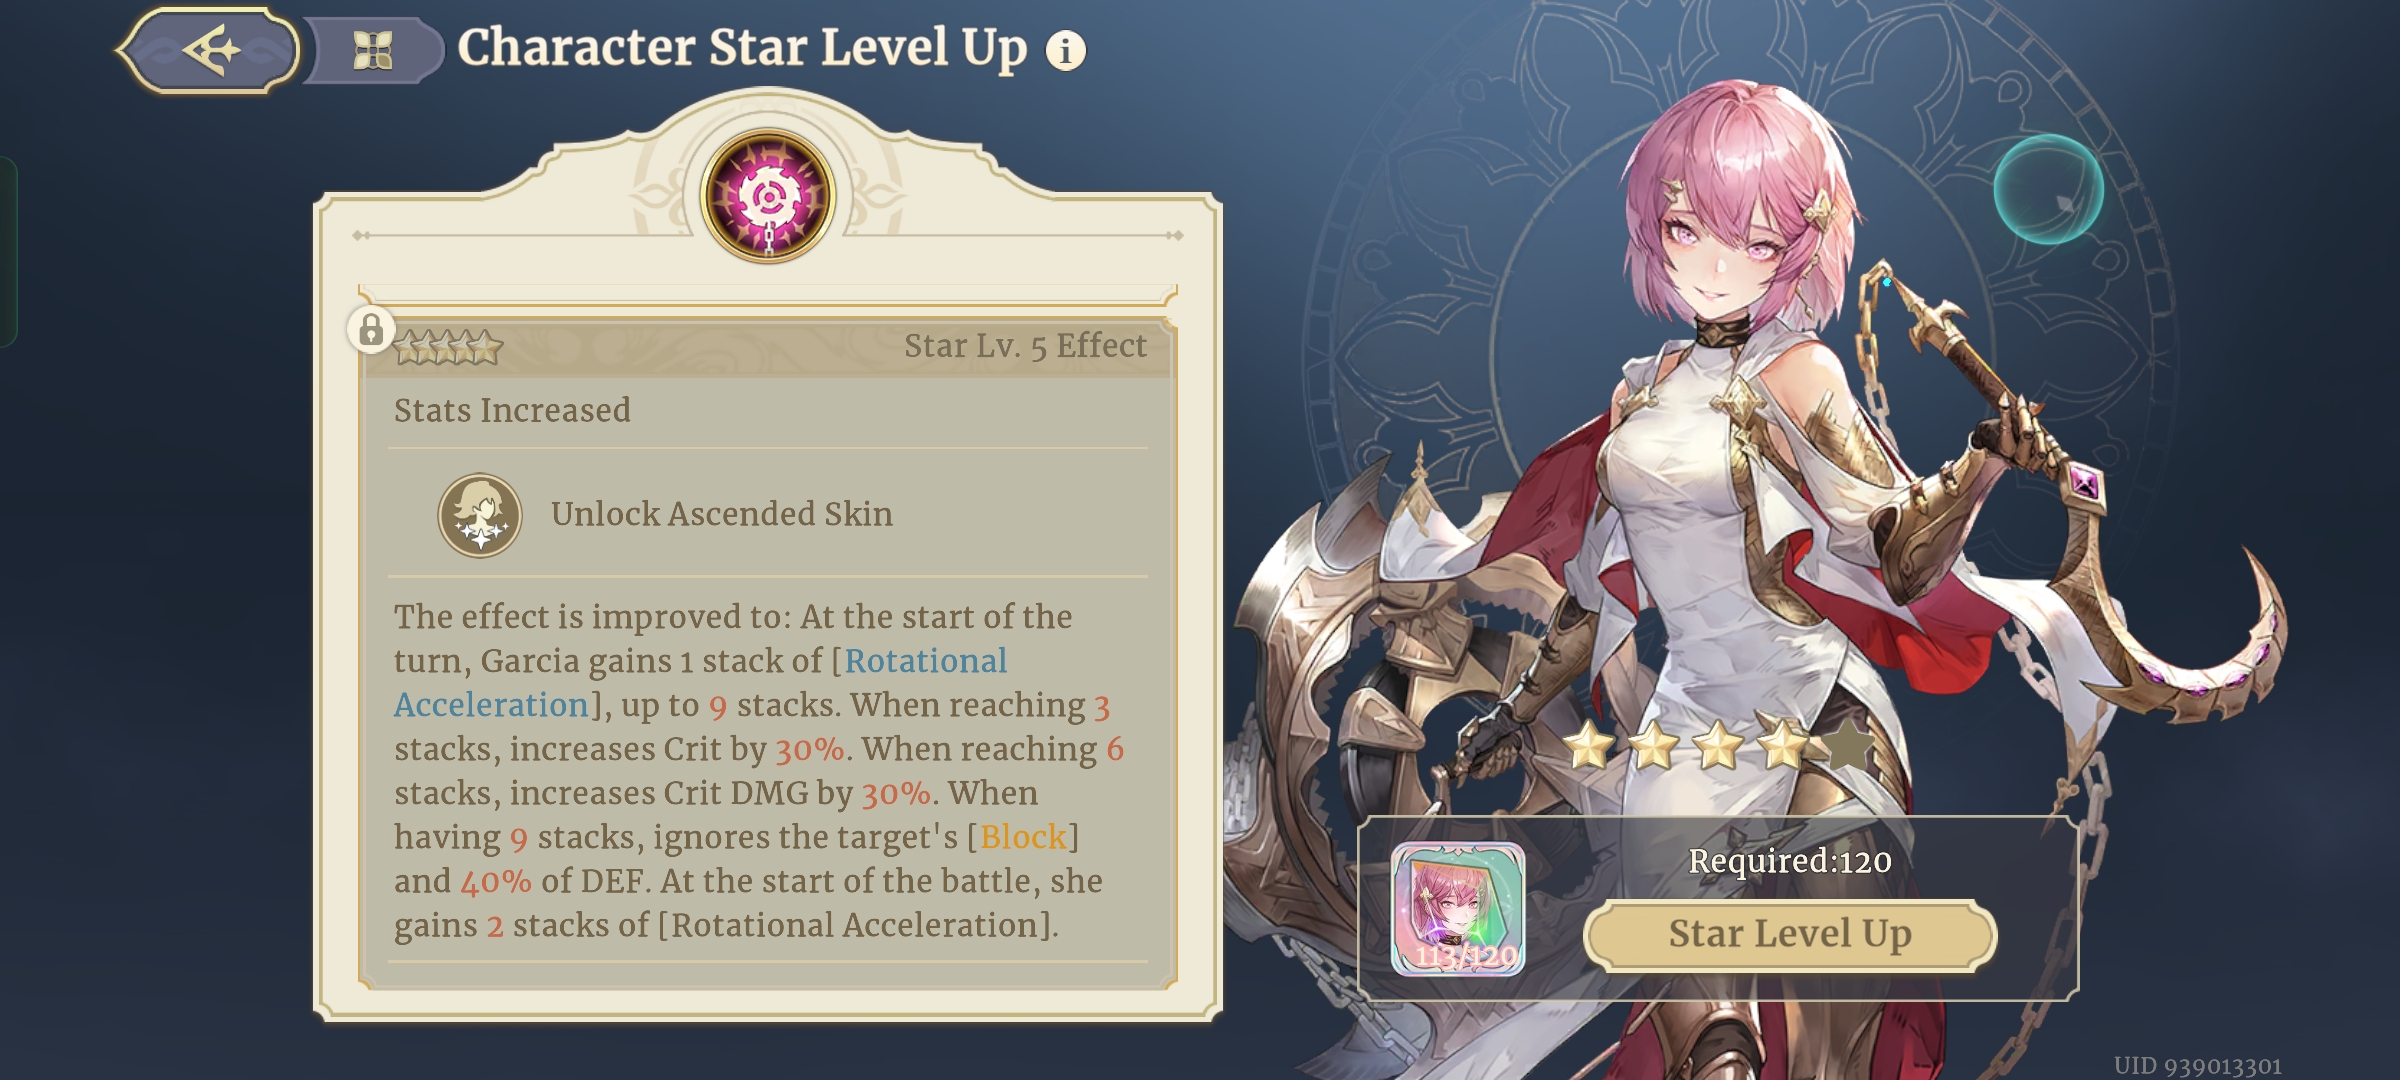Select the Ascended Skin portrait icon
Image resolution: width=2400 pixels, height=1080 pixels.
(x=480, y=515)
